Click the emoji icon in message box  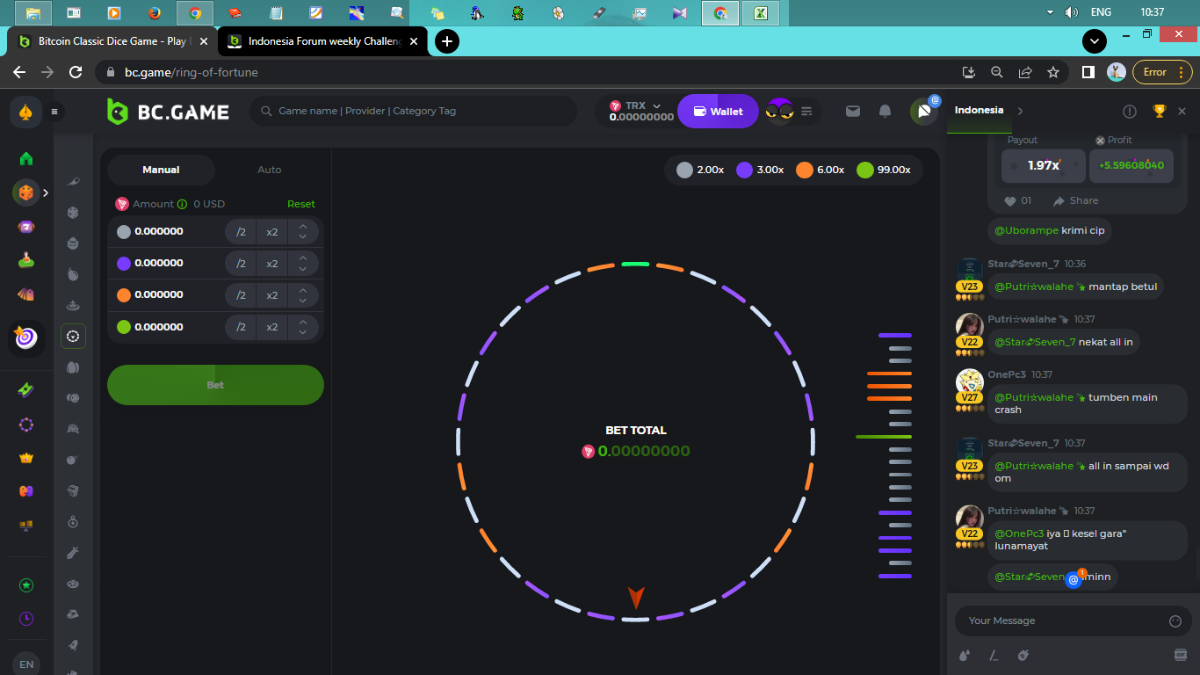(1175, 621)
